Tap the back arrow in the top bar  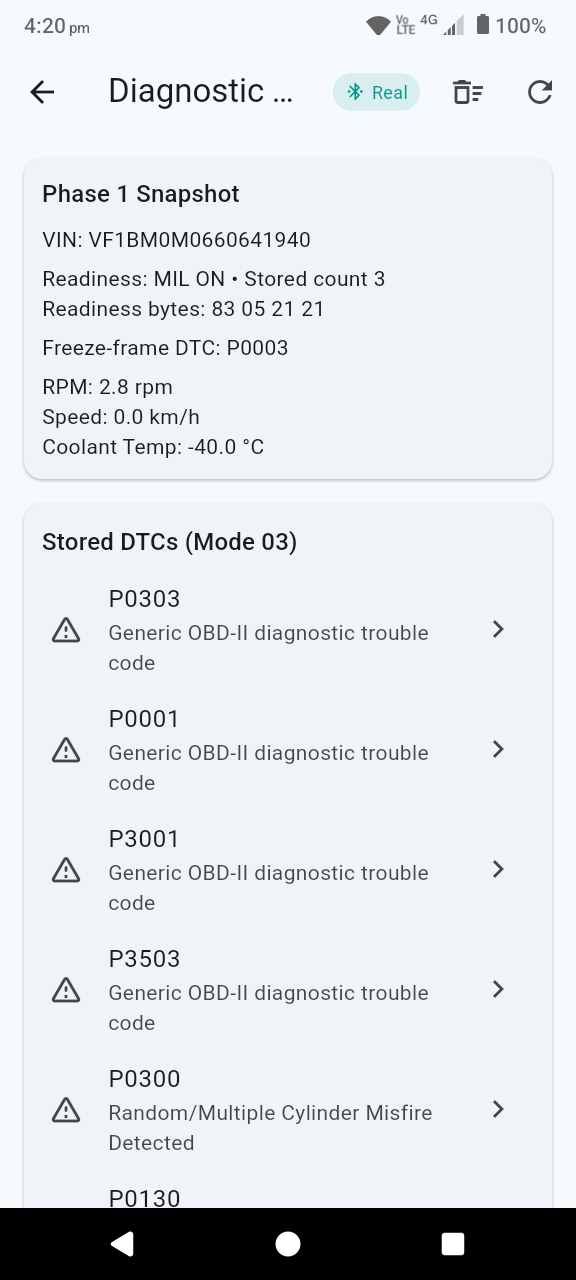(x=41, y=91)
